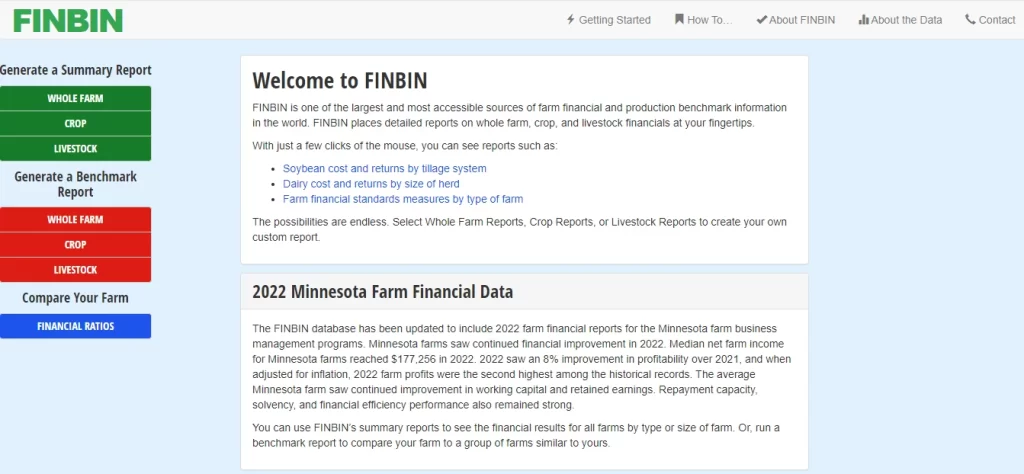Open Farm financial standards measures by type of farm
This screenshot has height=474, width=1024.
click(x=403, y=199)
